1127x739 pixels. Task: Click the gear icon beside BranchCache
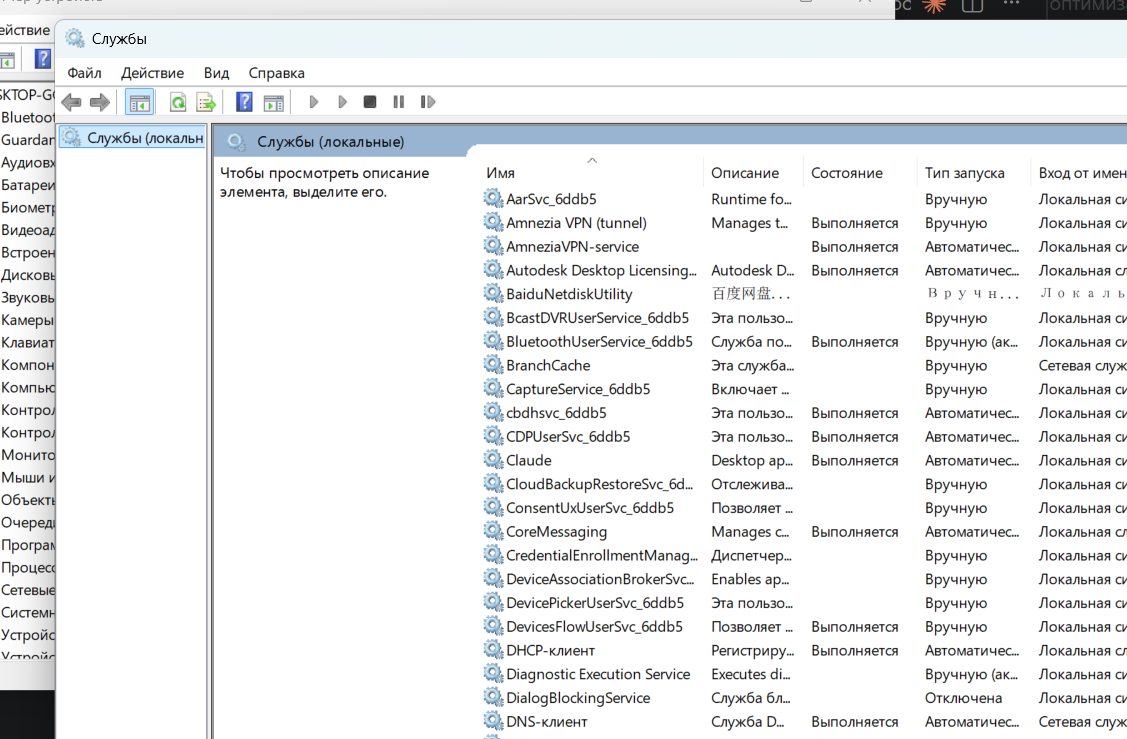tap(493, 364)
